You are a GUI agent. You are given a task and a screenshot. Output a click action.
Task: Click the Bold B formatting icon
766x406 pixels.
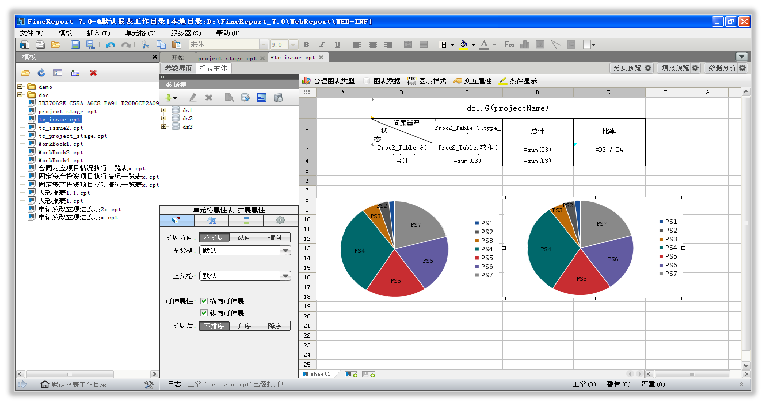point(307,45)
